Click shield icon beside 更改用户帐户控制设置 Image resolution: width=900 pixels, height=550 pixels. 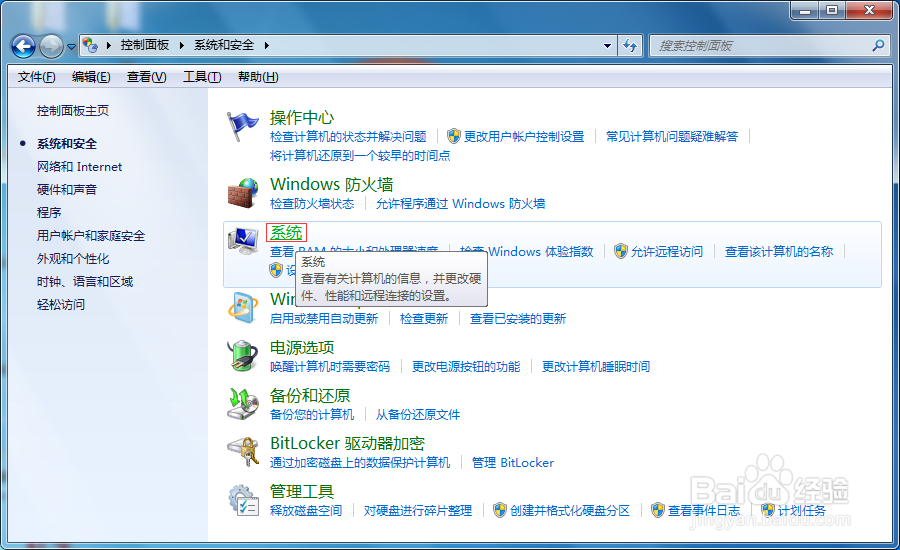pos(453,136)
